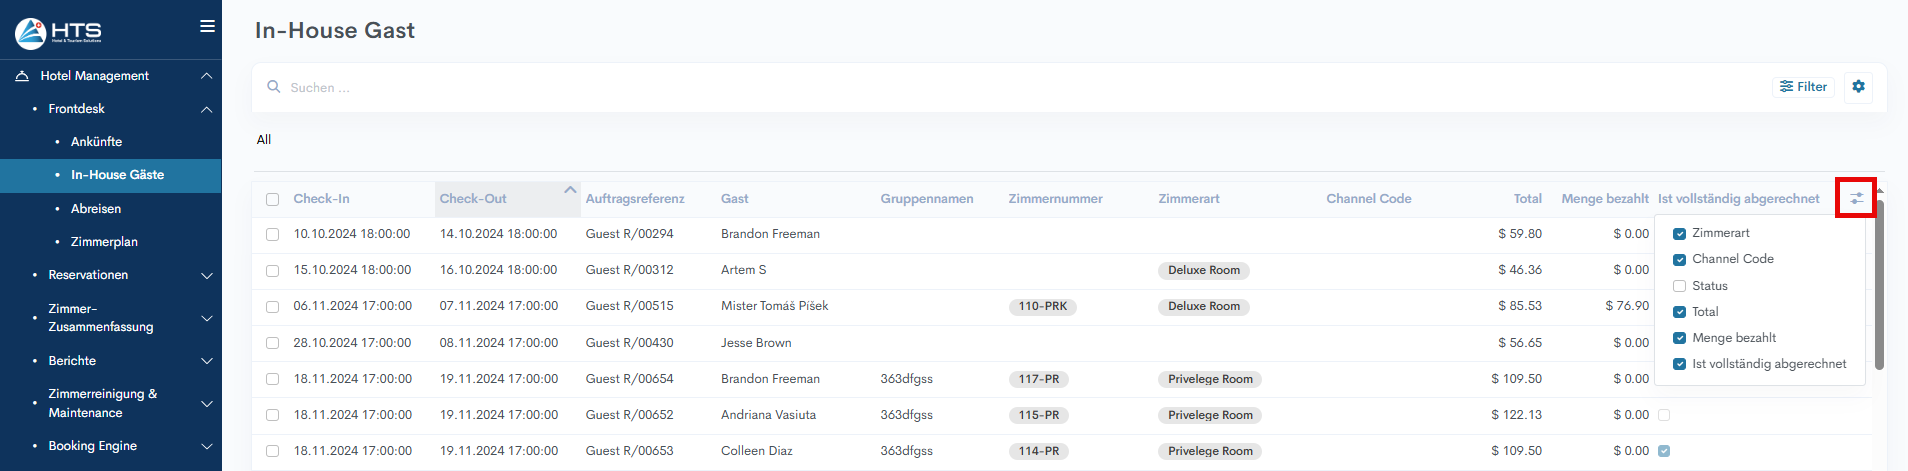
Task: Uncheck the Zimmerart column checkbox
Action: (1679, 233)
